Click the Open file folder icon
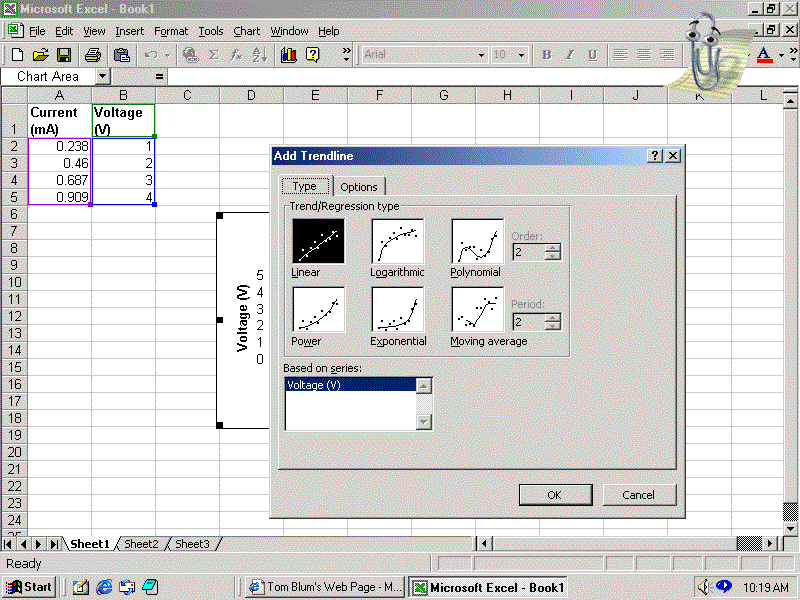 [40, 55]
